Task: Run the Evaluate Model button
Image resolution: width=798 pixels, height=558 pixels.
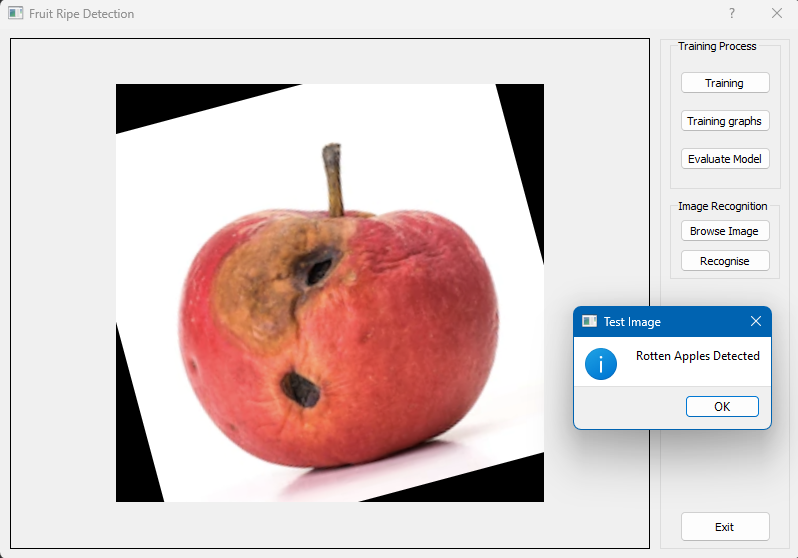Action: 725,159
